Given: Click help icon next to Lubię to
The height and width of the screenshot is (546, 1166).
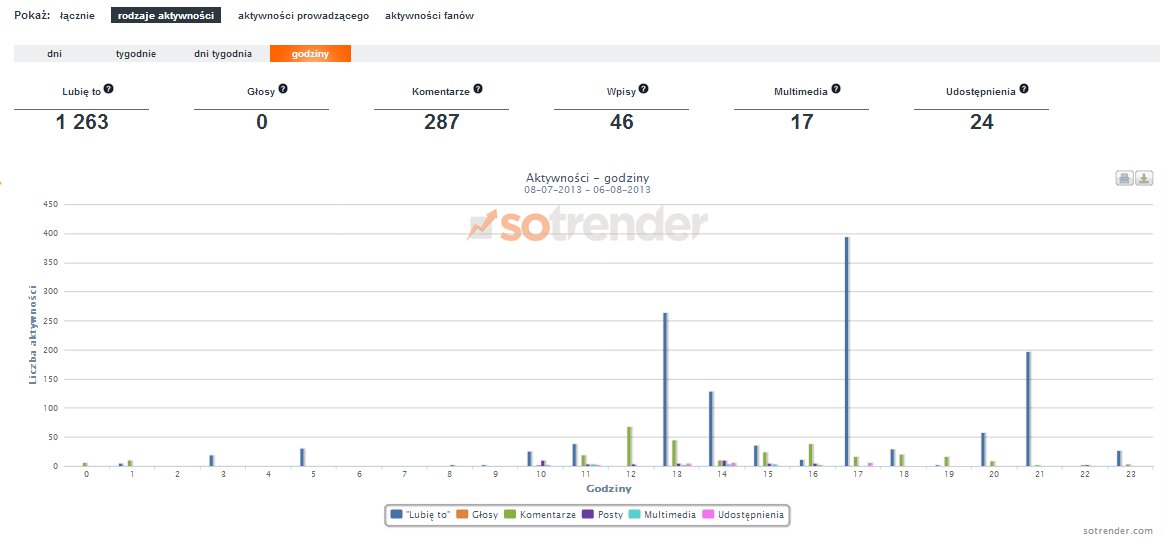Looking at the screenshot, I should pos(109,89).
